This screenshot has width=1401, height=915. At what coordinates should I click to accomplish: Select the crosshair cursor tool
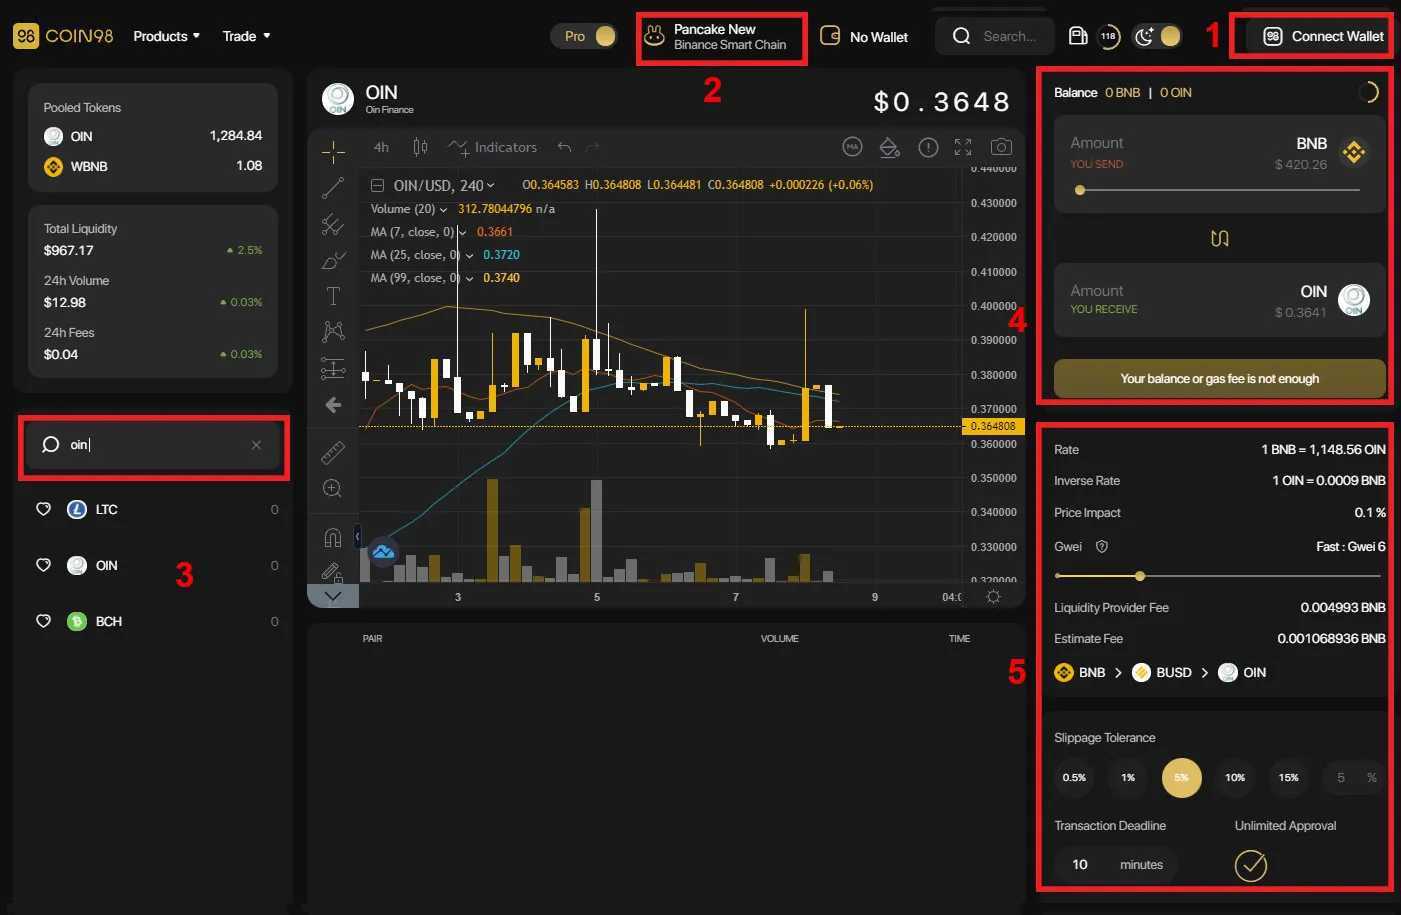click(333, 152)
